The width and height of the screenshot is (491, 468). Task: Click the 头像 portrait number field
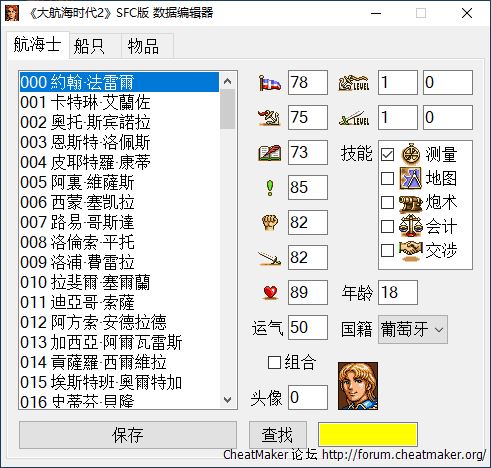[x=308, y=397]
